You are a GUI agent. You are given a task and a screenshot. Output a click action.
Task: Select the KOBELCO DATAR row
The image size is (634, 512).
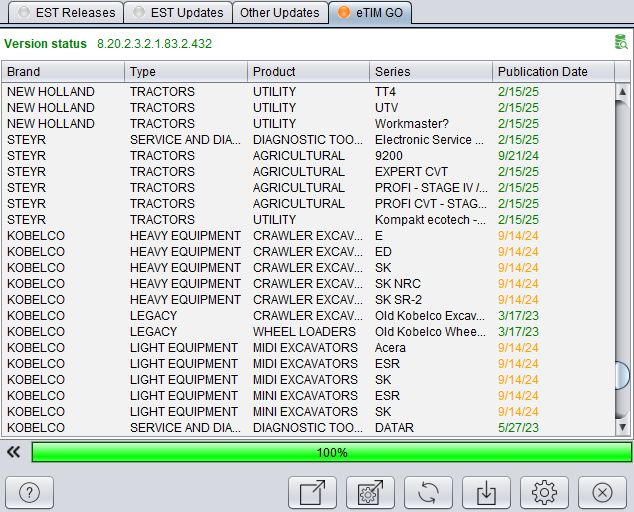tap(308, 427)
